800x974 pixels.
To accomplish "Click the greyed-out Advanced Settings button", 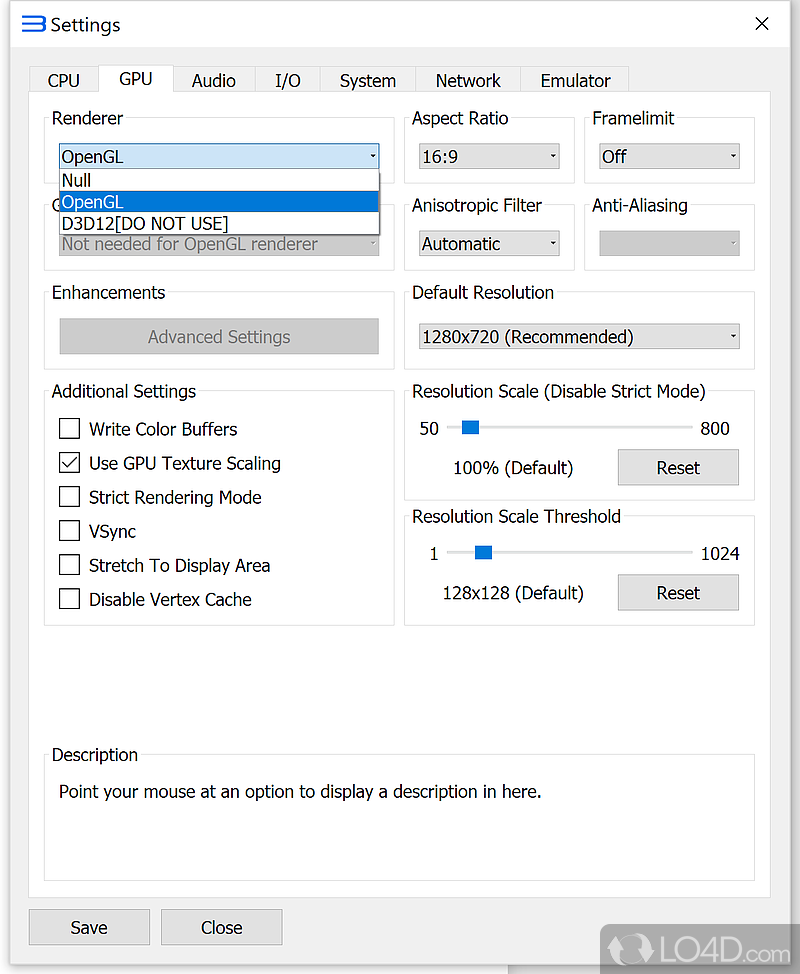I will [x=219, y=336].
